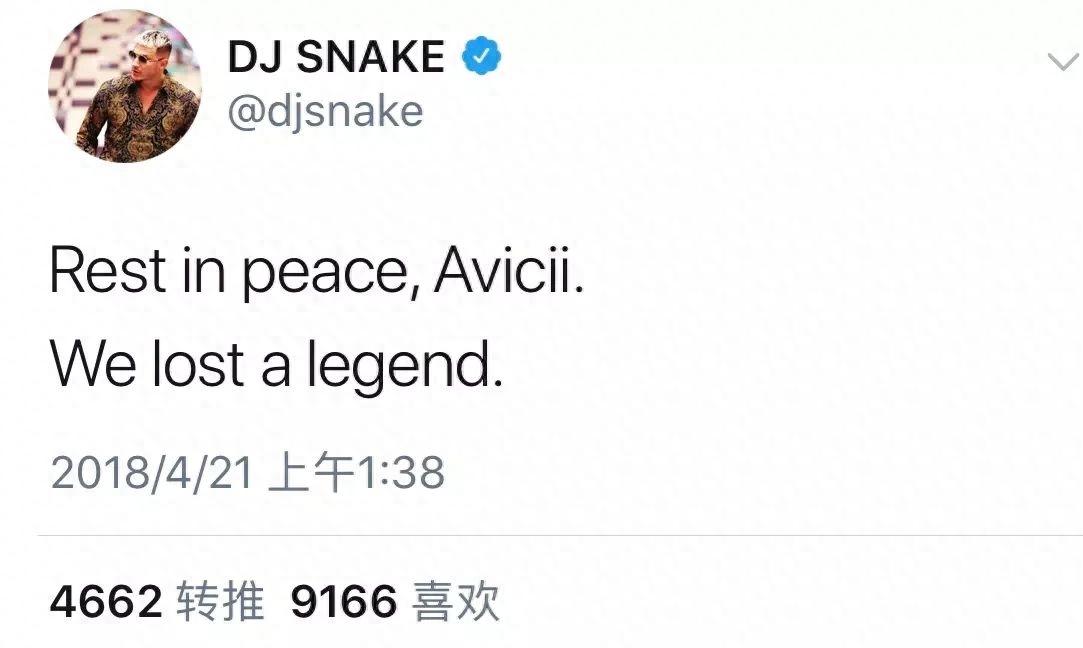The width and height of the screenshot is (1083, 648).
Task: Open the 2018/4/21 date stamp
Action: 151,473
